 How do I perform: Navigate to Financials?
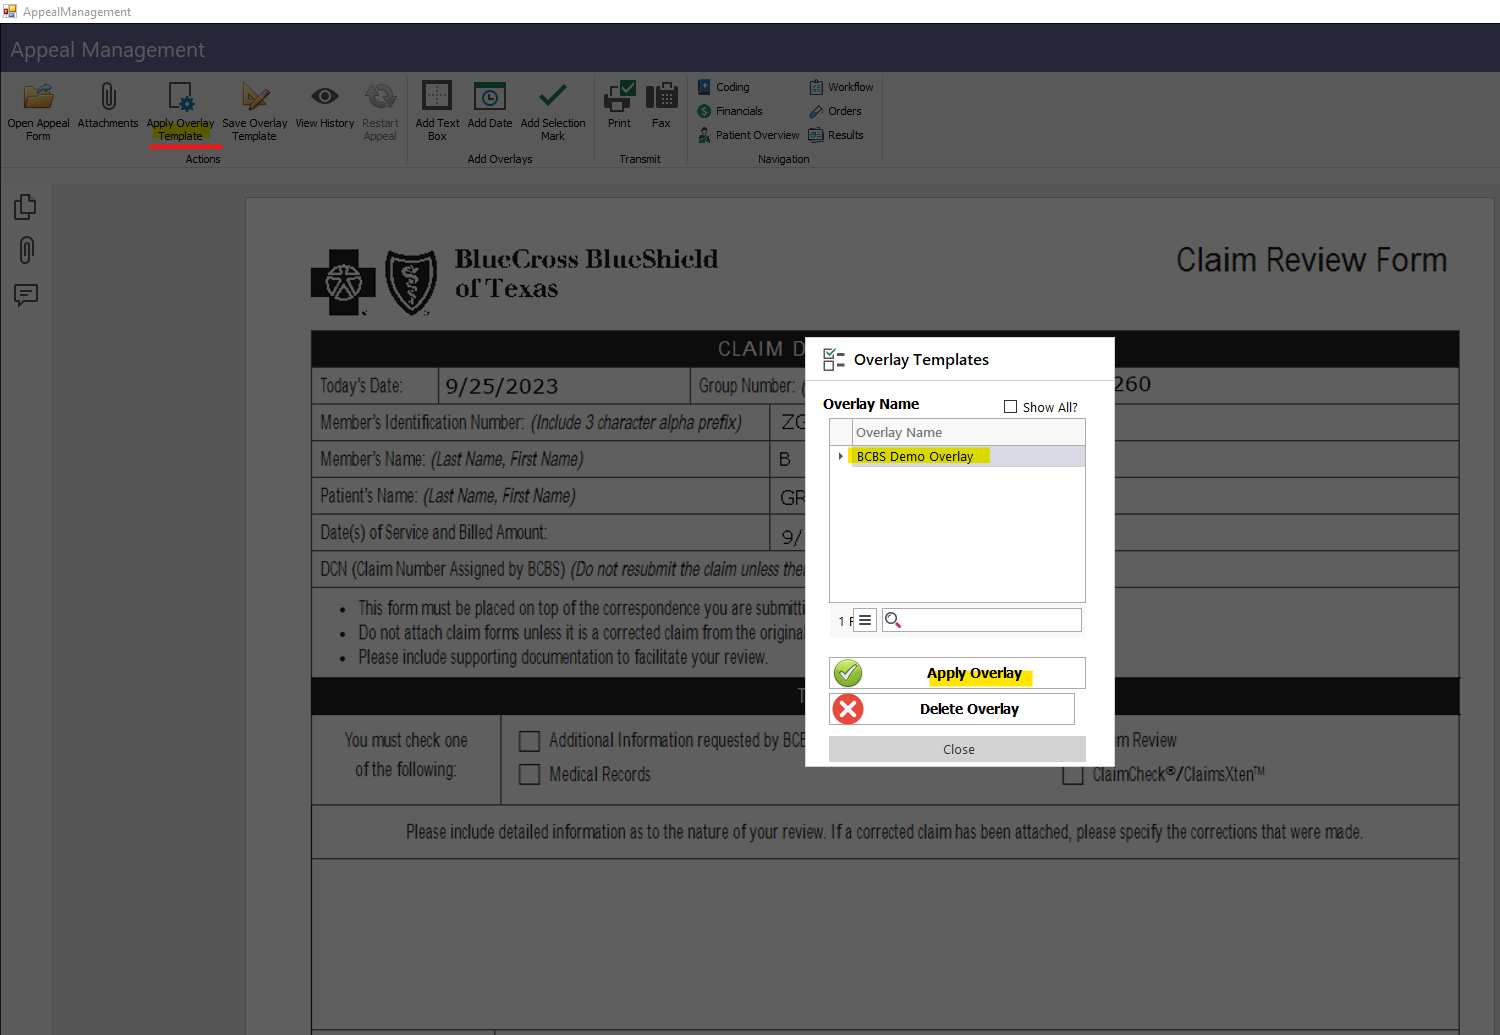[x=730, y=111]
